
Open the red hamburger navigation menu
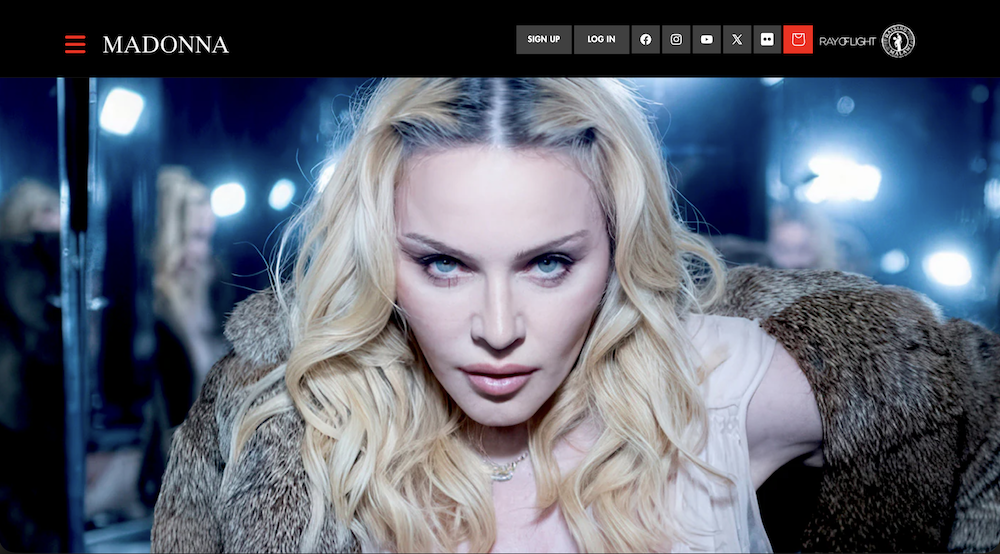pyautogui.click(x=75, y=44)
